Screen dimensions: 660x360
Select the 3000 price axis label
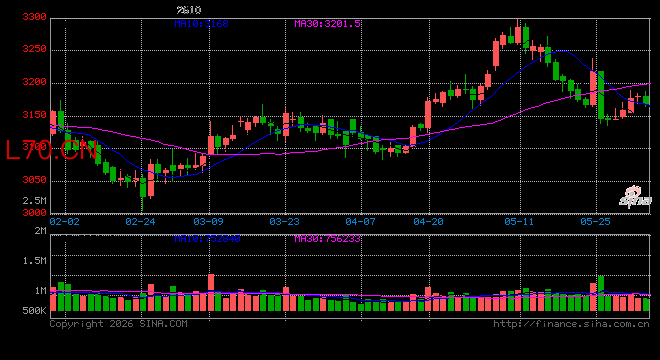35,213
